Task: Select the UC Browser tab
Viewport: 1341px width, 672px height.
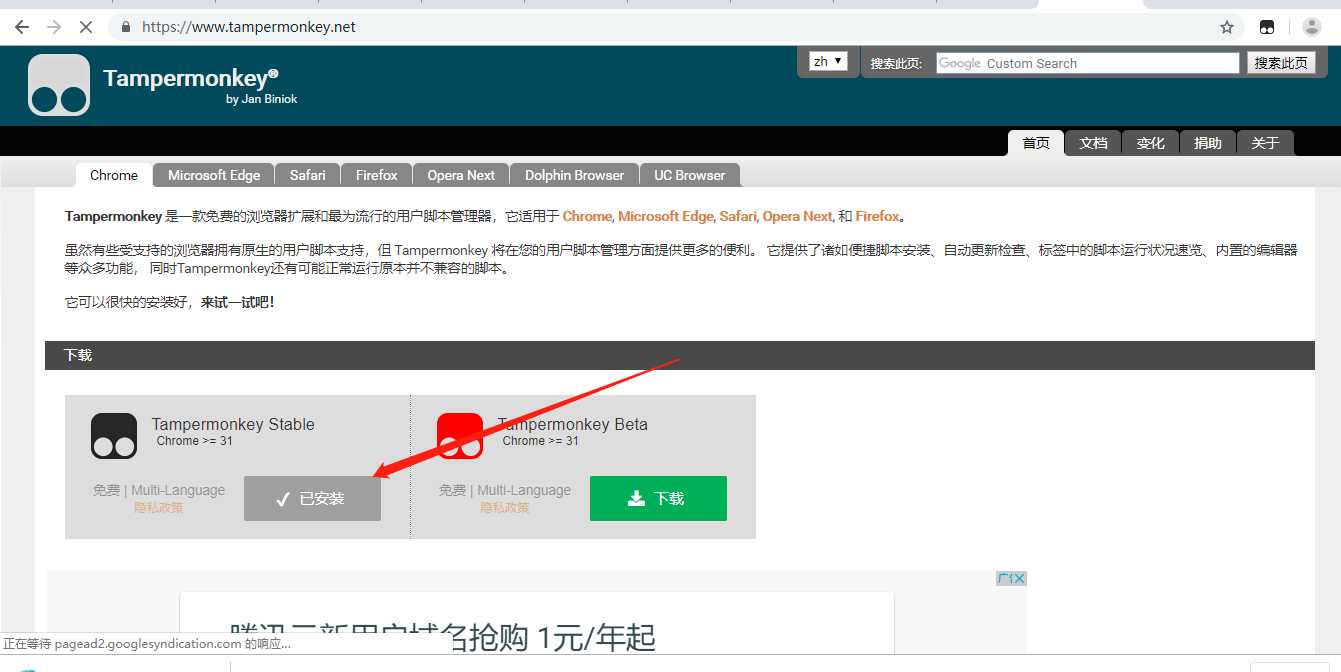Action: (x=690, y=175)
